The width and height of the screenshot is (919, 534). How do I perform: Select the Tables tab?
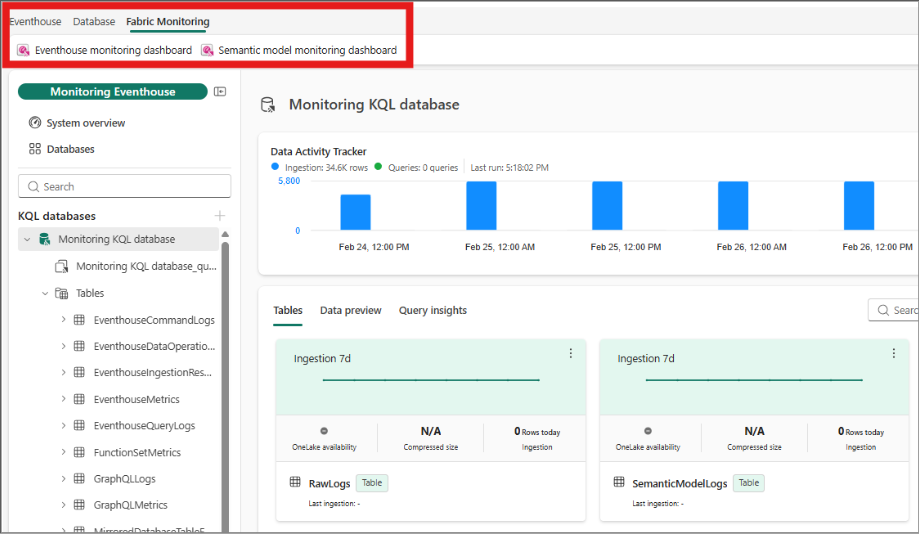click(x=288, y=311)
